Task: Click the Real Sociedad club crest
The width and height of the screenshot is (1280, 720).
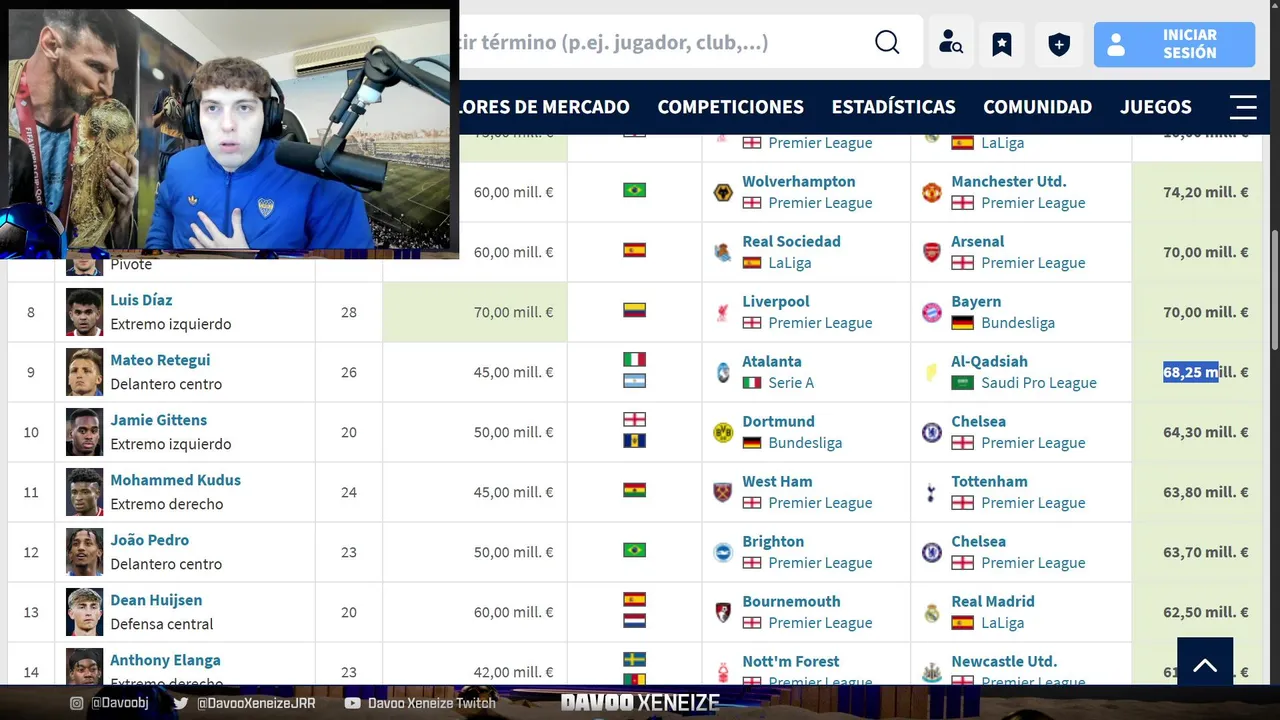Action: [723, 252]
